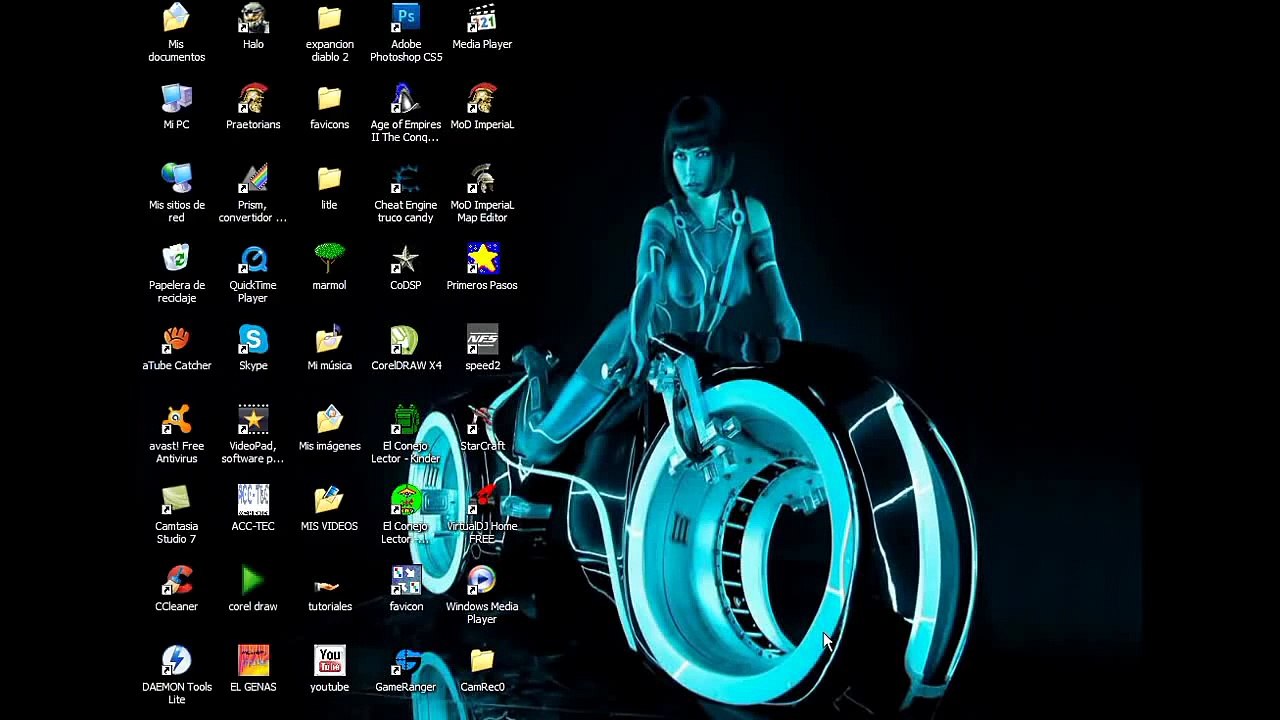The width and height of the screenshot is (1280, 720).
Task: Select the CoDSP shortcut
Action: tap(406, 258)
